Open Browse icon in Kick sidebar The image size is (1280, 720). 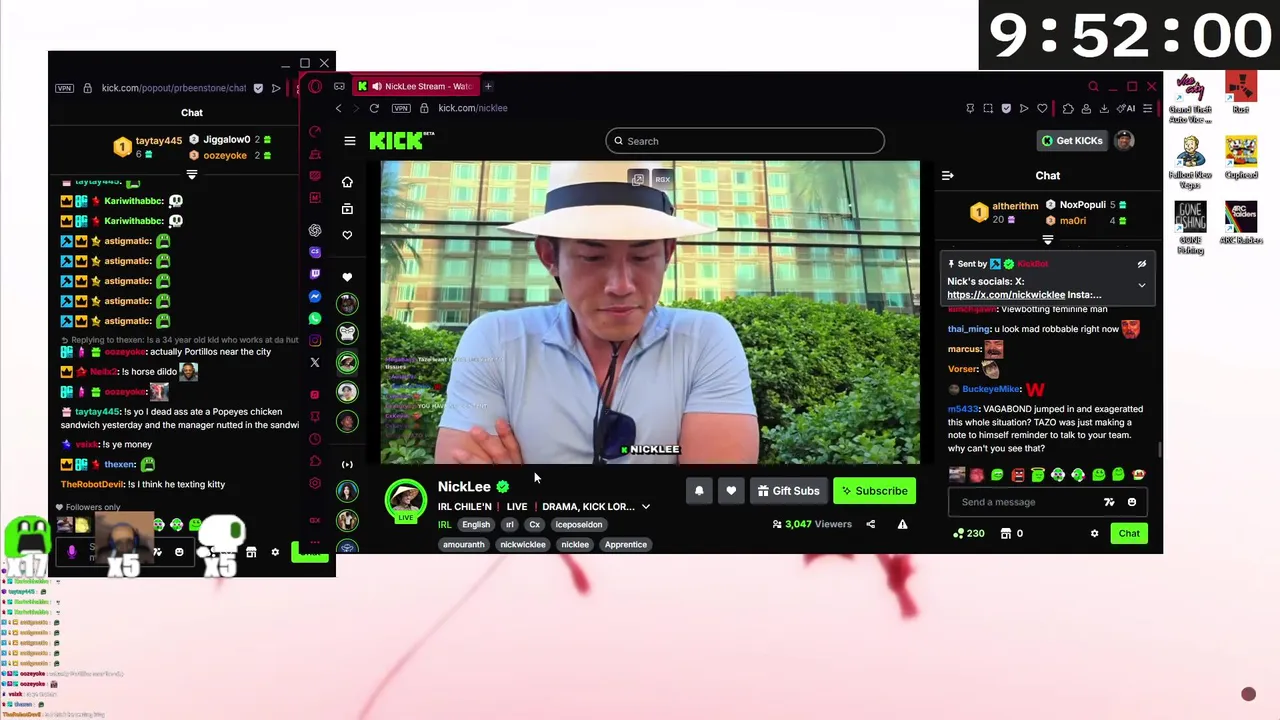pos(347,209)
